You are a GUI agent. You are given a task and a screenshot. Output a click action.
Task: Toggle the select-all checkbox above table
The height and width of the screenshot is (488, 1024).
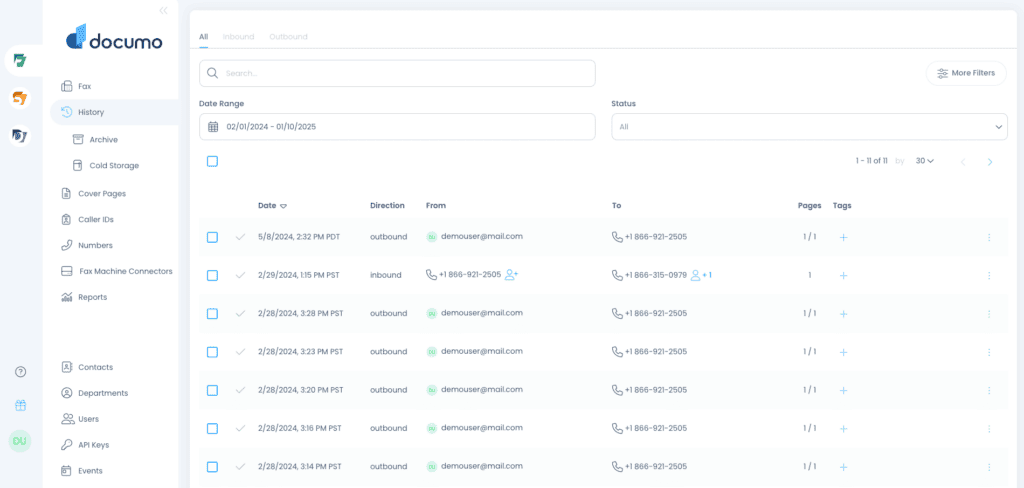[212, 161]
